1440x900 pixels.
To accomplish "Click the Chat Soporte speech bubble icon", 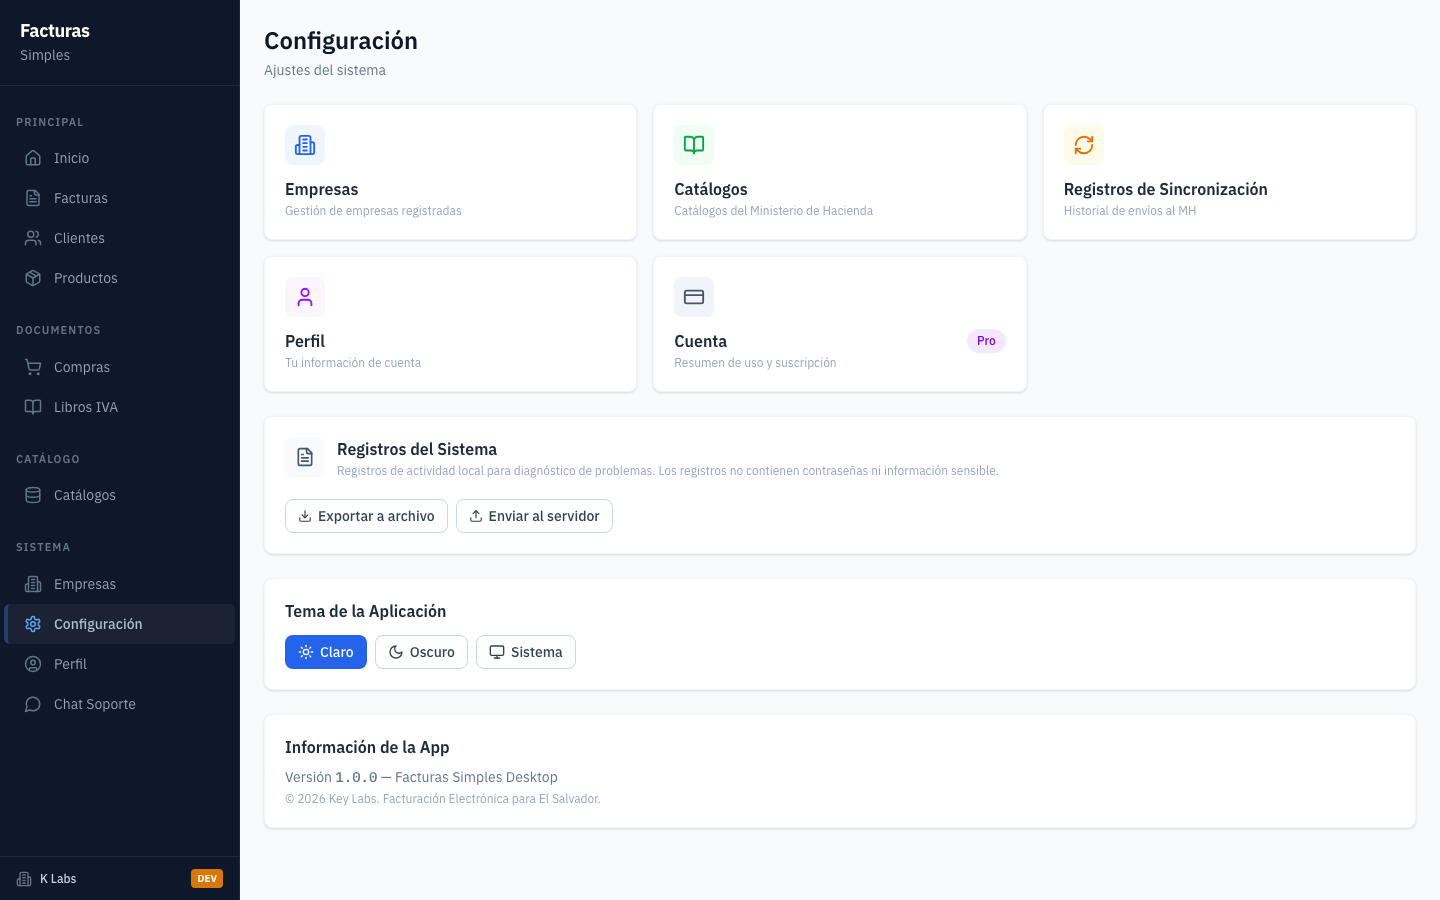I will (x=33, y=704).
